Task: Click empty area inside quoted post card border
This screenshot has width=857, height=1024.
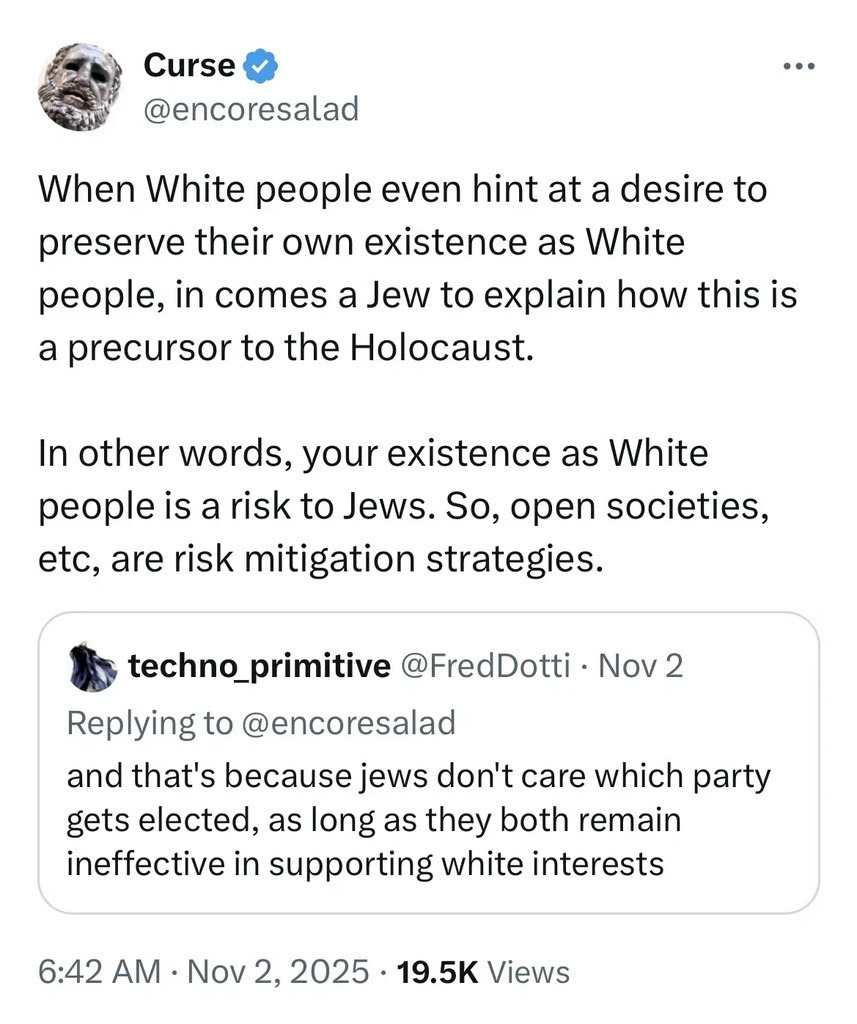Action: coord(750,880)
